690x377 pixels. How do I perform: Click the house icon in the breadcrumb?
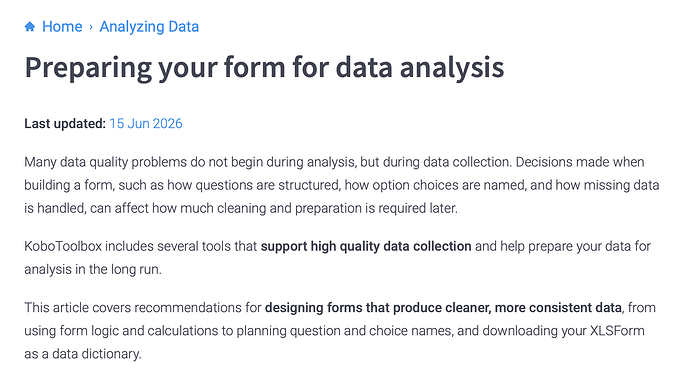30,26
